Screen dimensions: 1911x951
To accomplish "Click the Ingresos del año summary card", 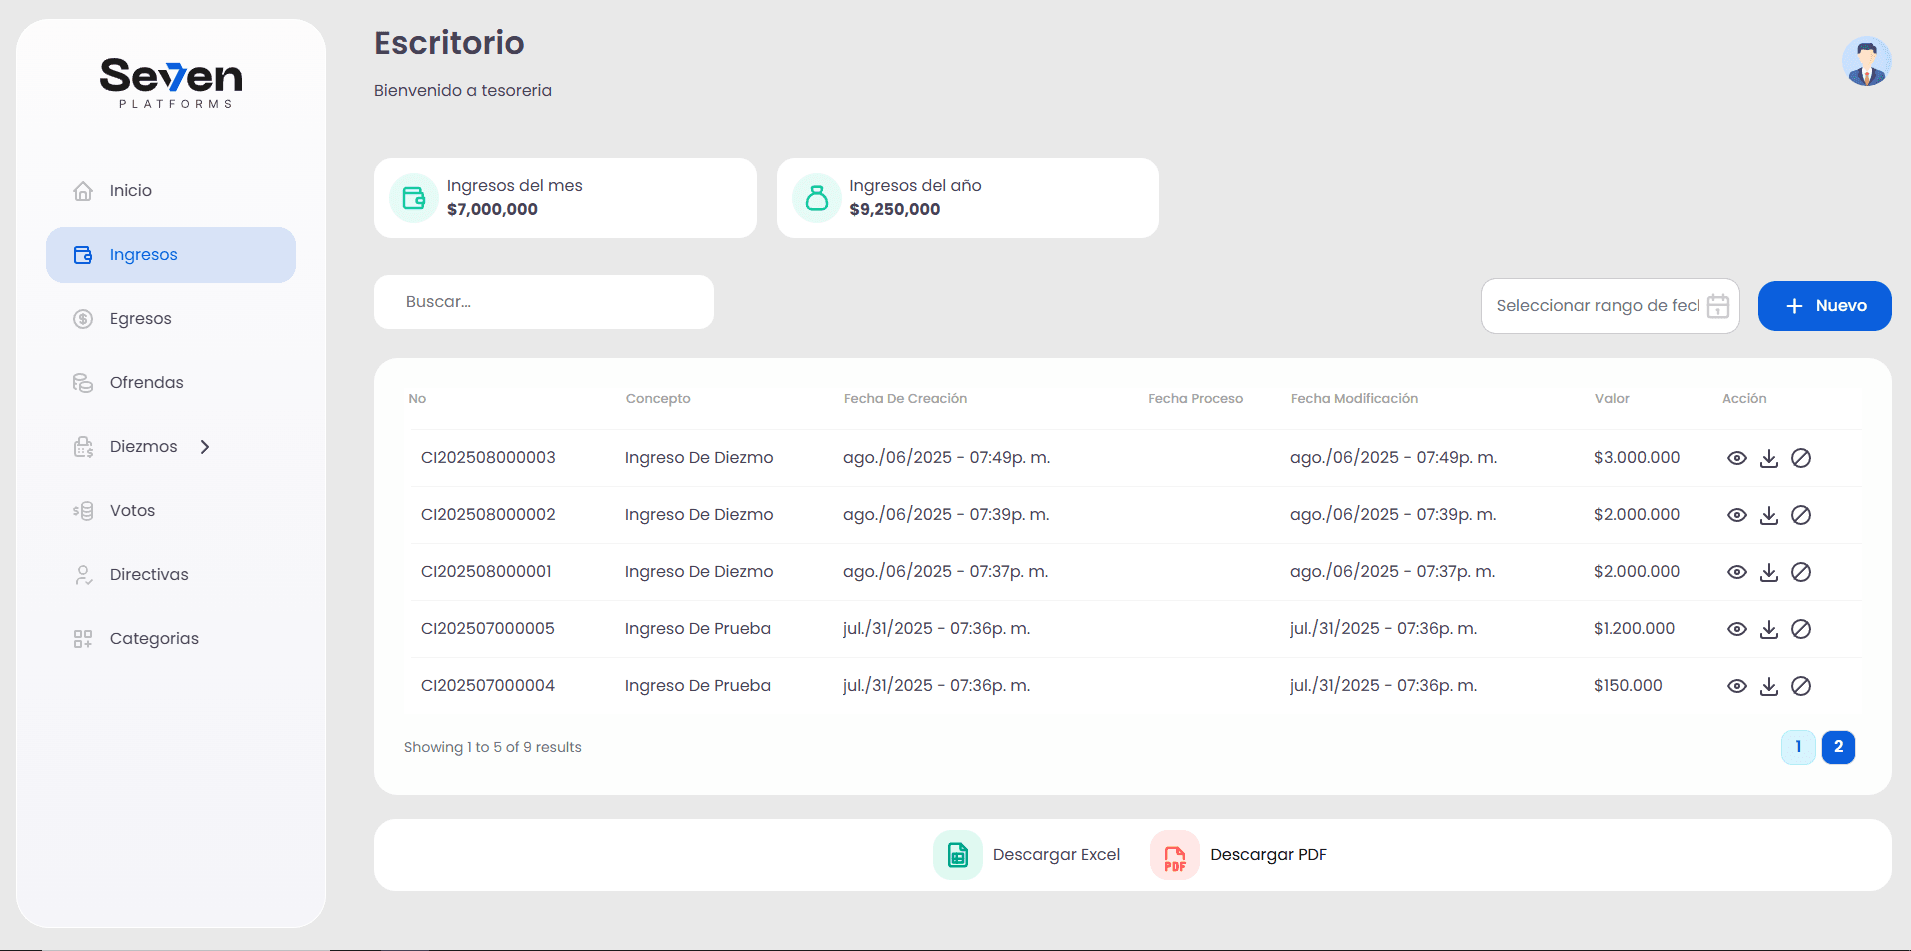I will click(x=968, y=198).
